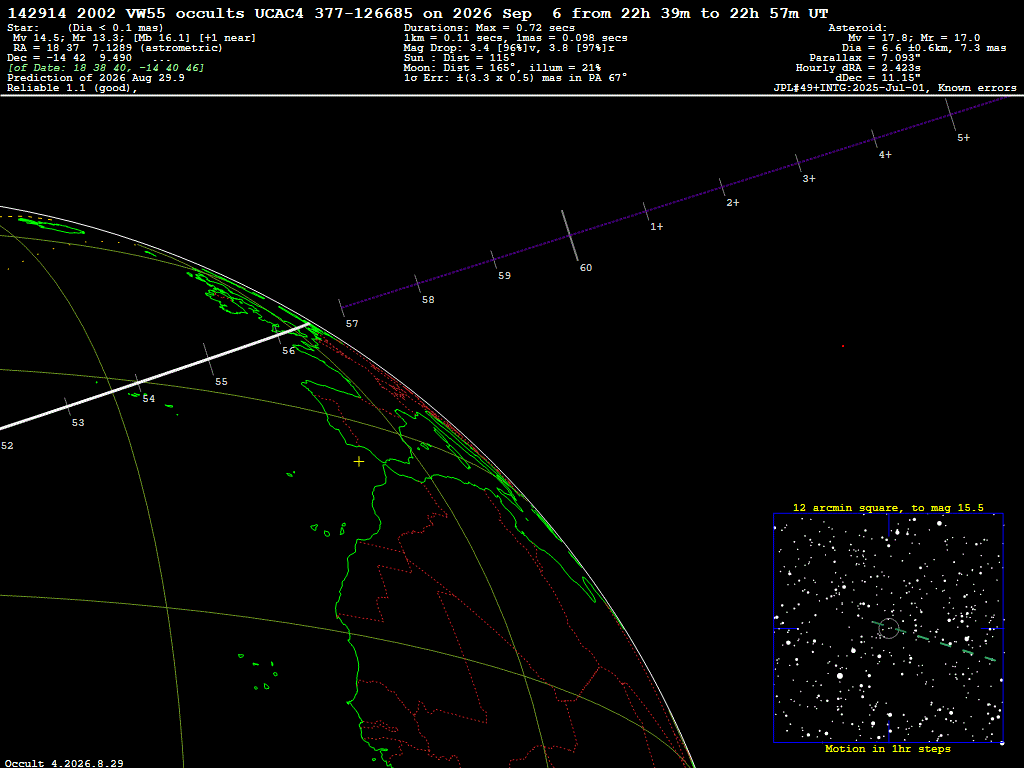Viewport: 1024px width, 768px height.
Task: Click the 12 arcmin star chart thumbnail
Action: (888, 628)
